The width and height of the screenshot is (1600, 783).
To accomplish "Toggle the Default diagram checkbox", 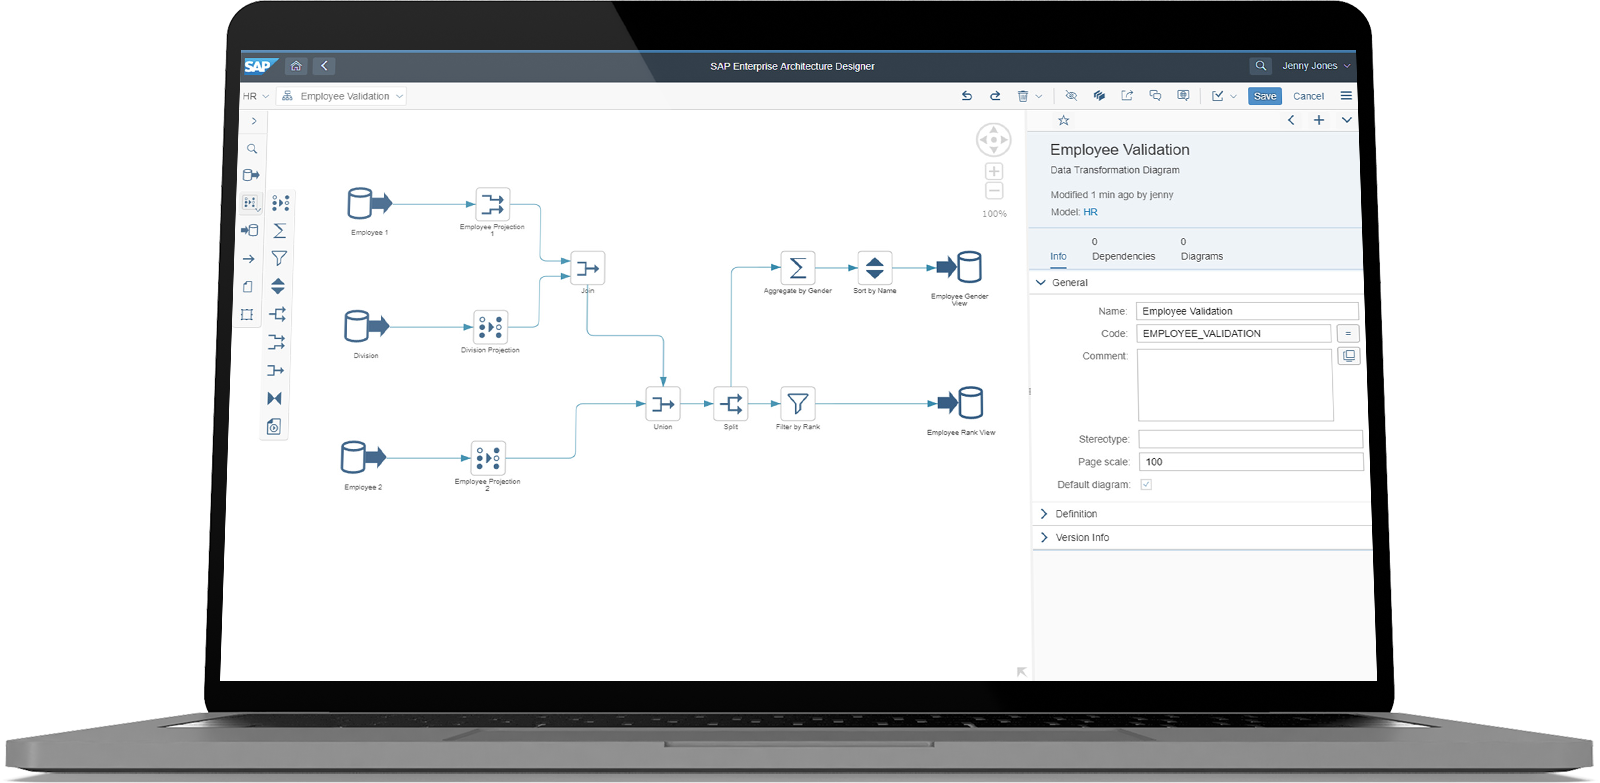I will point(1146,485).
